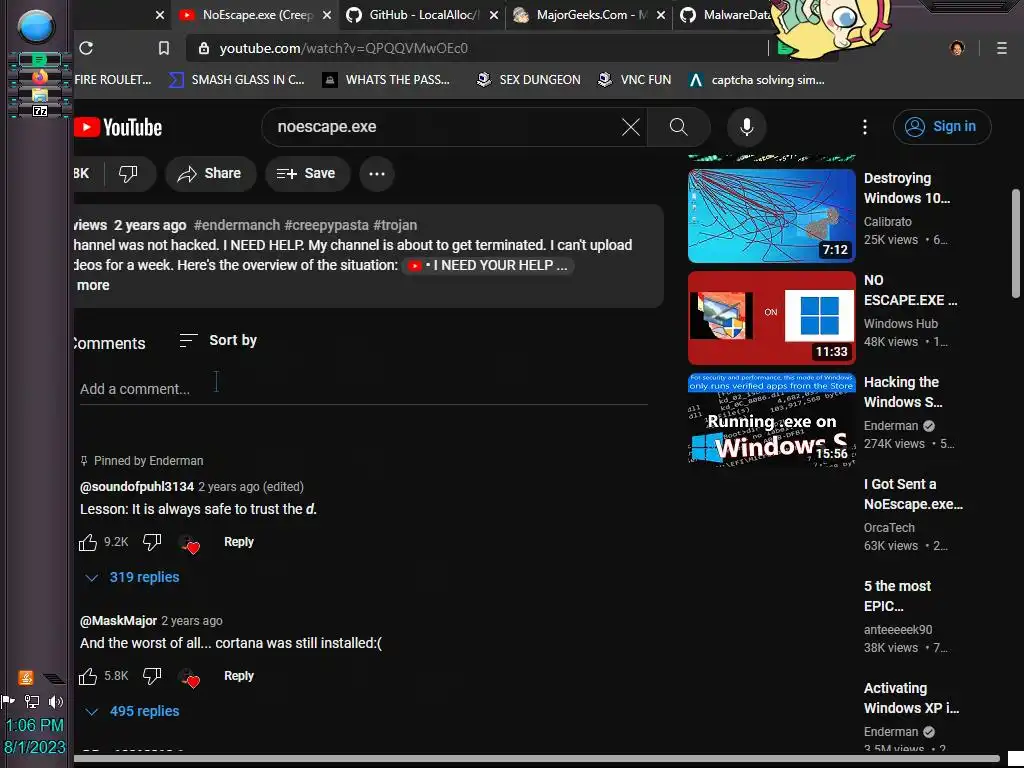
Task: View site info via the padlock icon
Action: [x=204, y=48]
